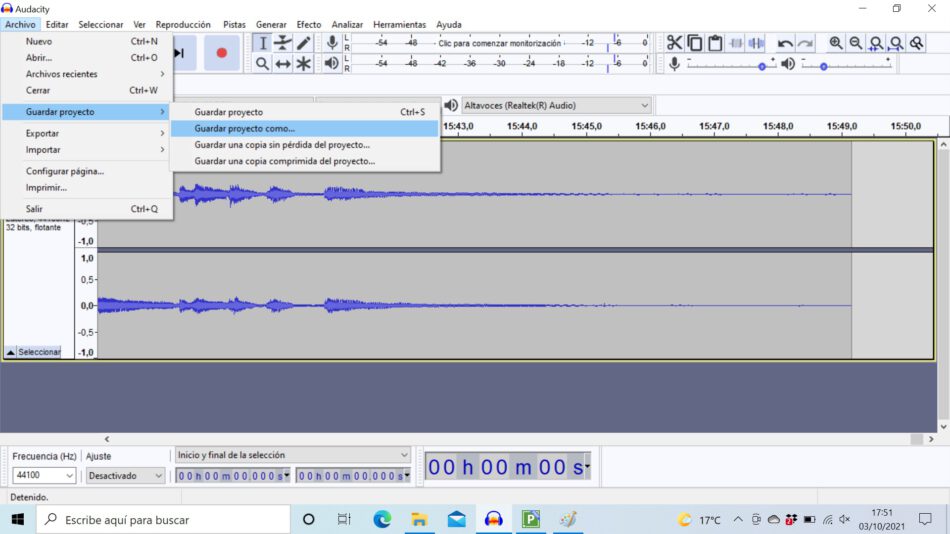The width and height of the screenshot is (950, 534).
Task: Select Nuevo in Archivo menu
Action: (87, 41)
